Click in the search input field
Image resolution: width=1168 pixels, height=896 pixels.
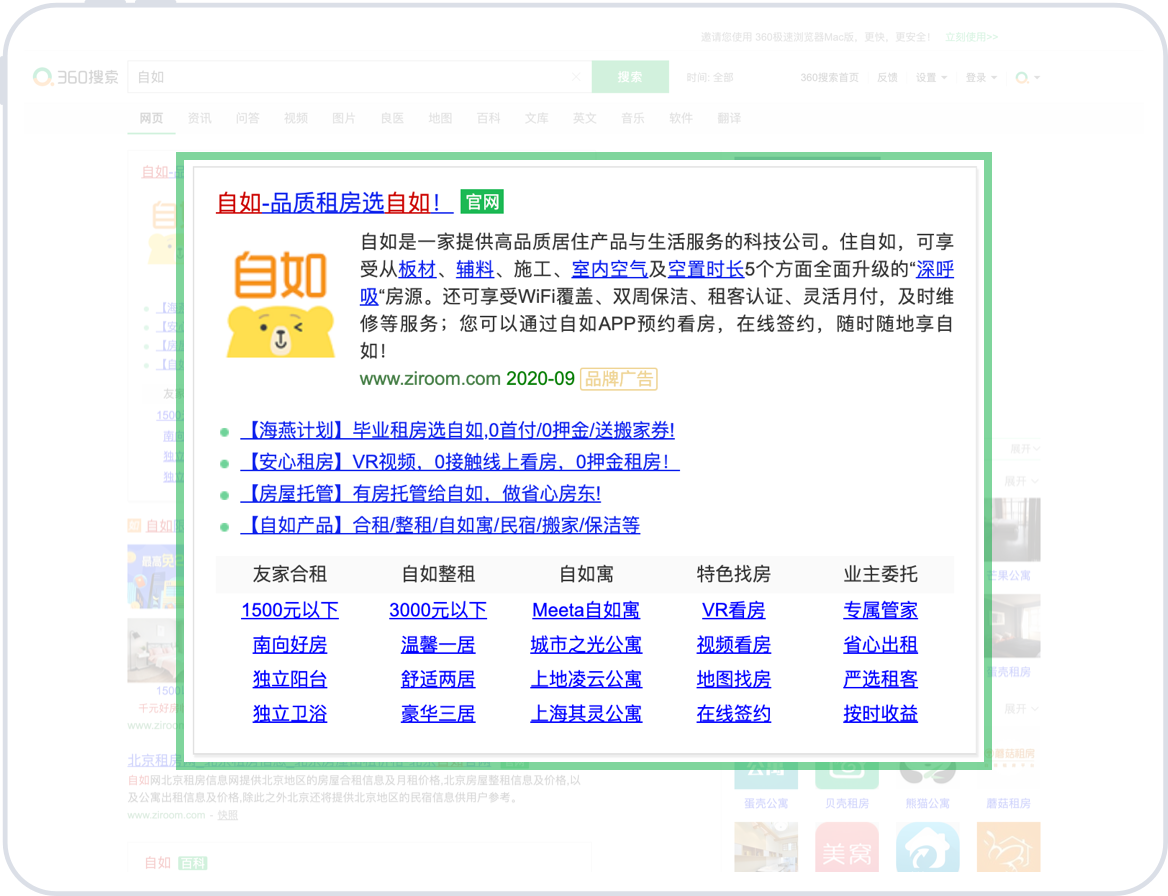tap(350, 77)
